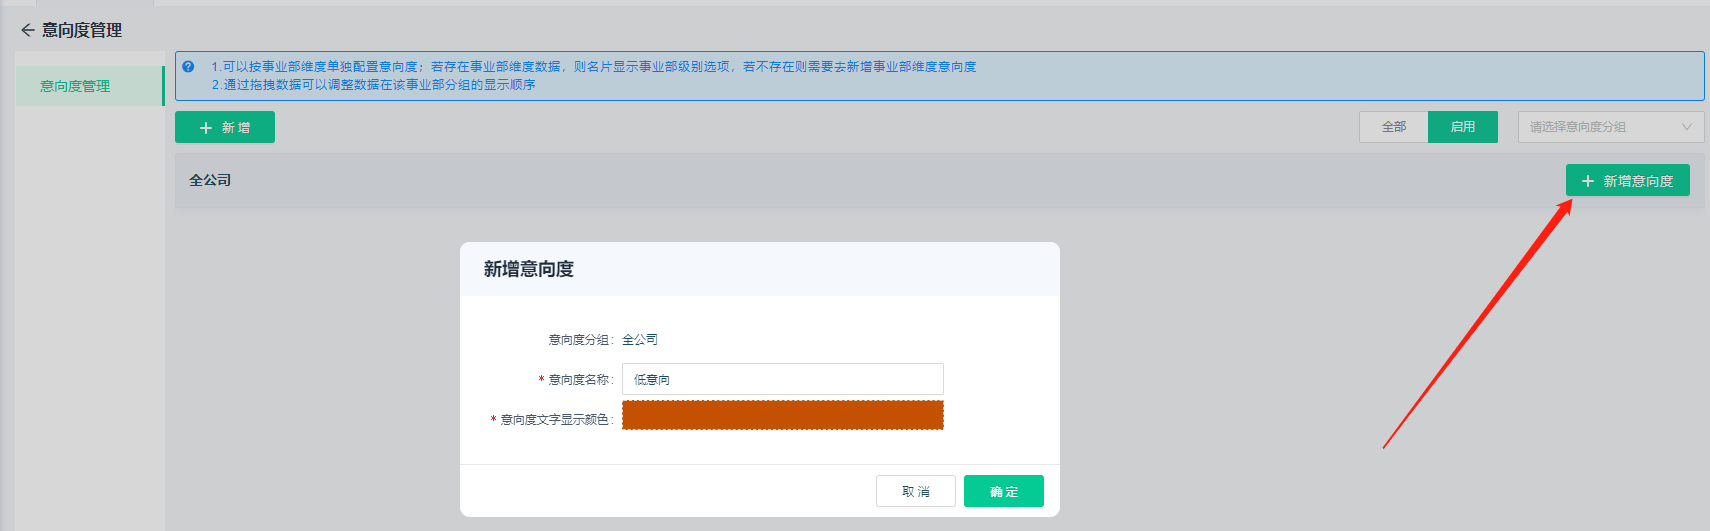Click the plus icon on 新增意向度 button
The image size is (1710, 531).
point(1587,181)
